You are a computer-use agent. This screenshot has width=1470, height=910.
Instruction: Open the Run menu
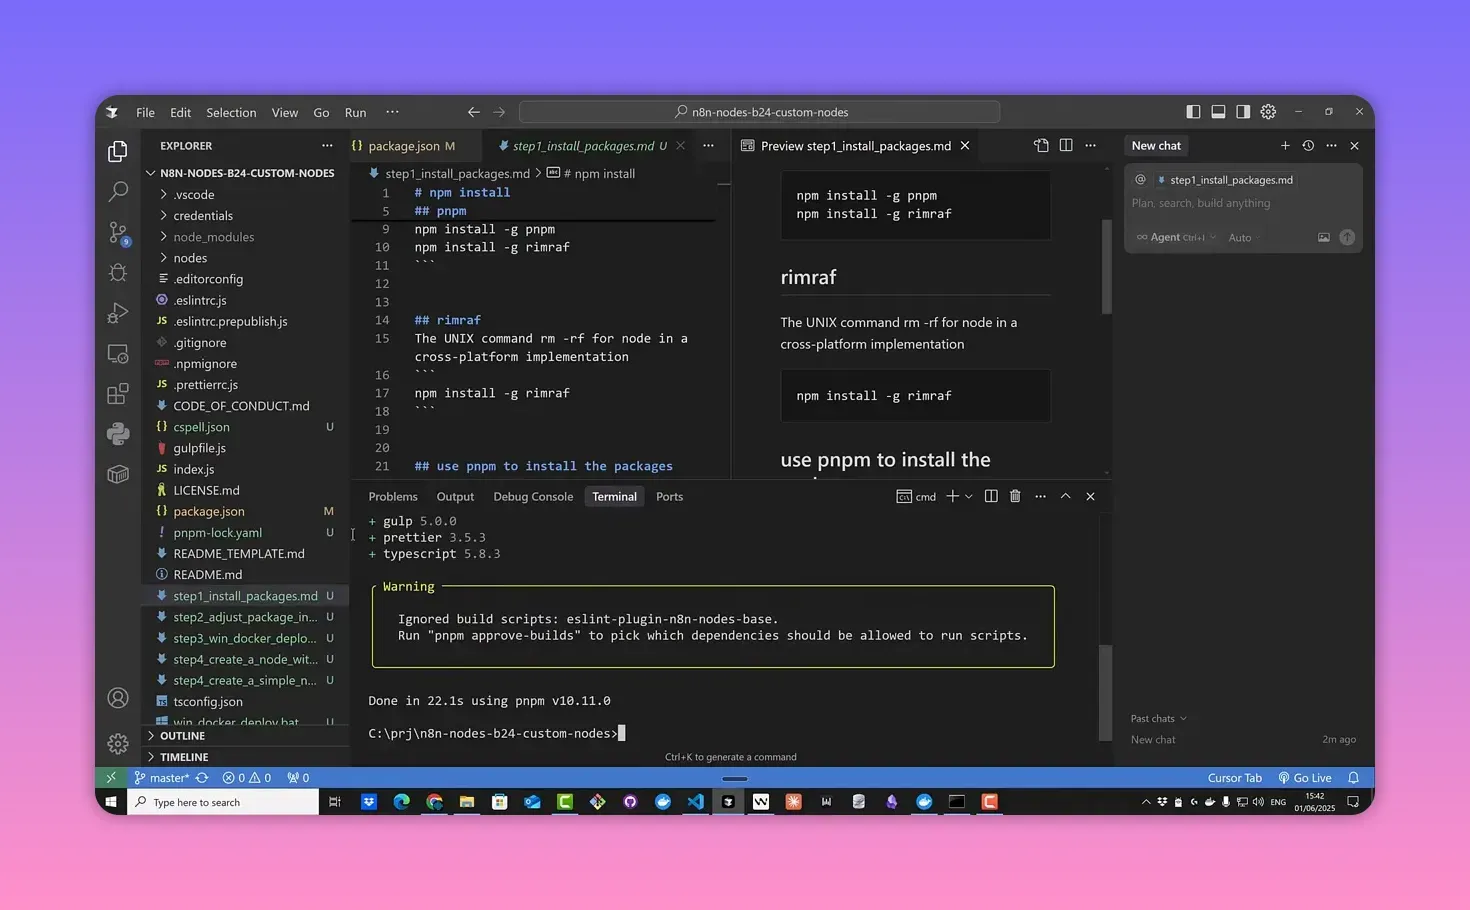355,112
